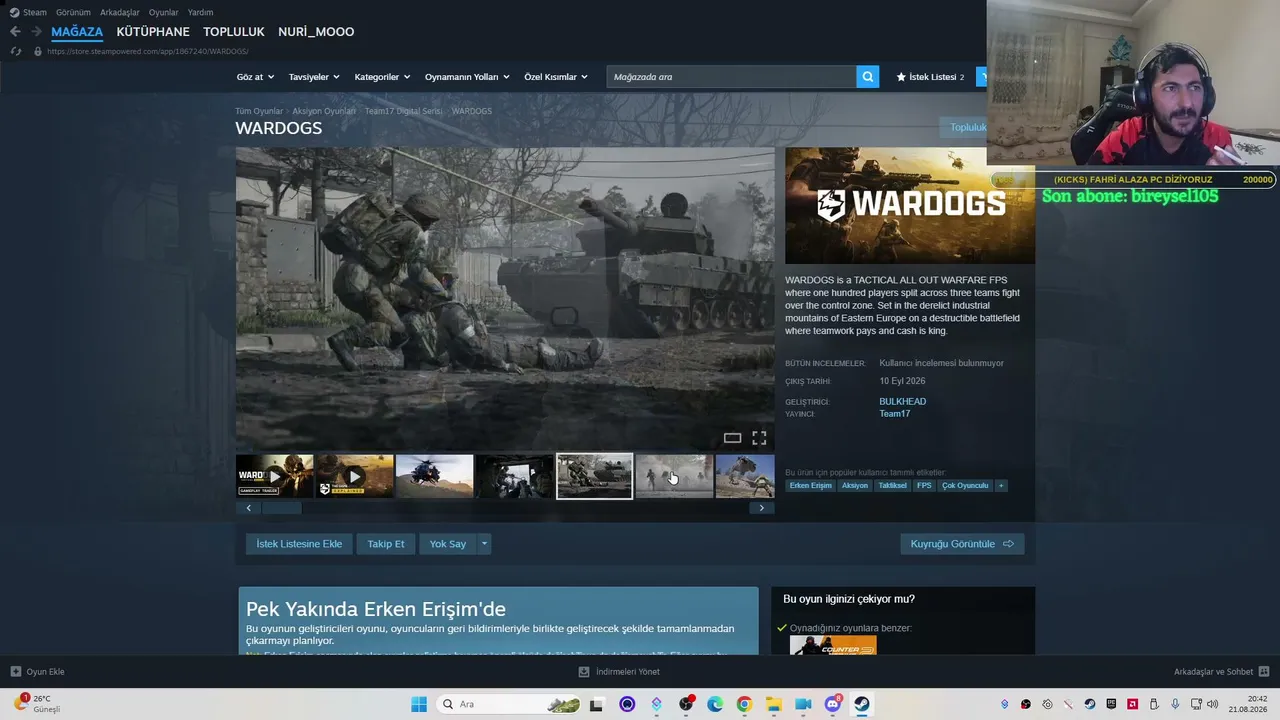Open the weather widget showing 26°C
Screen dimensions: 1280x720
pos(36,704)
